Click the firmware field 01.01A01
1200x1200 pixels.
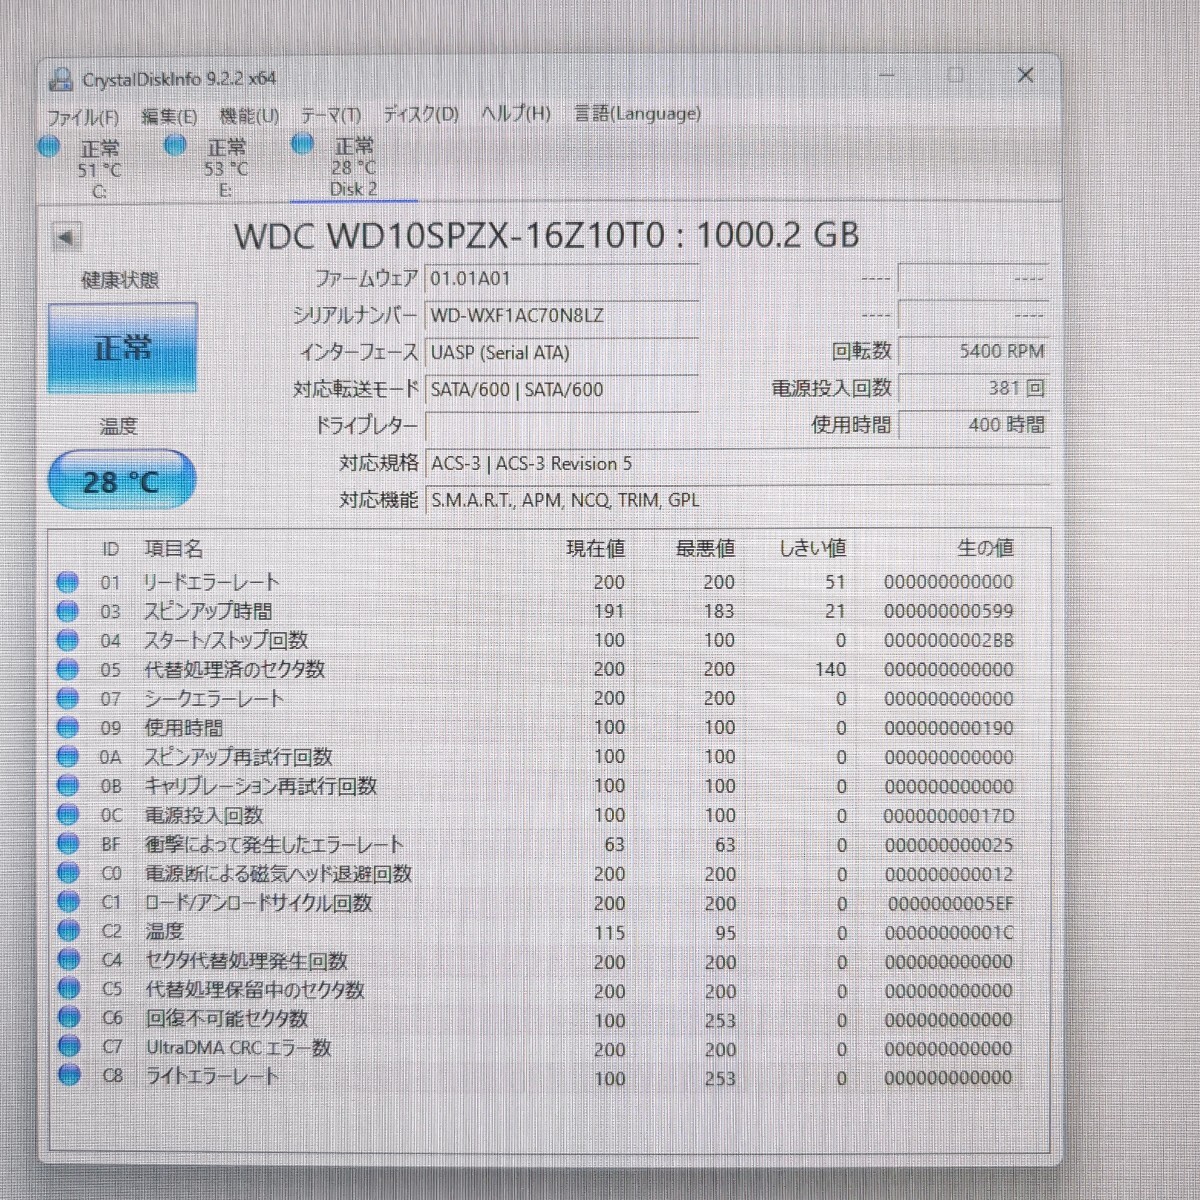click(561, 278)
